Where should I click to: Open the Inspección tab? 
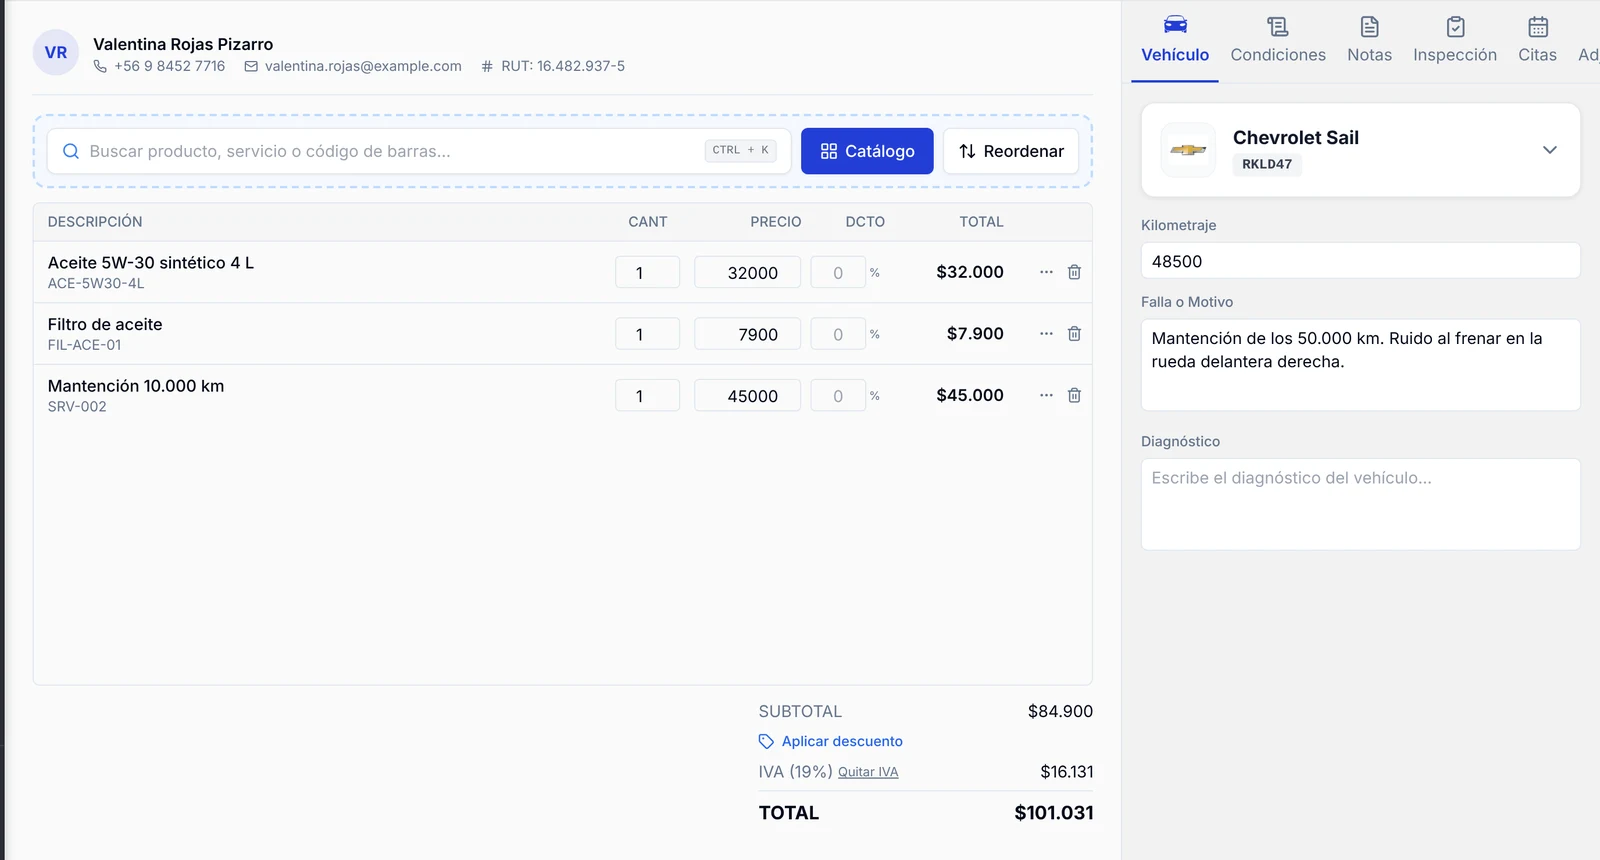point(1455,40)
